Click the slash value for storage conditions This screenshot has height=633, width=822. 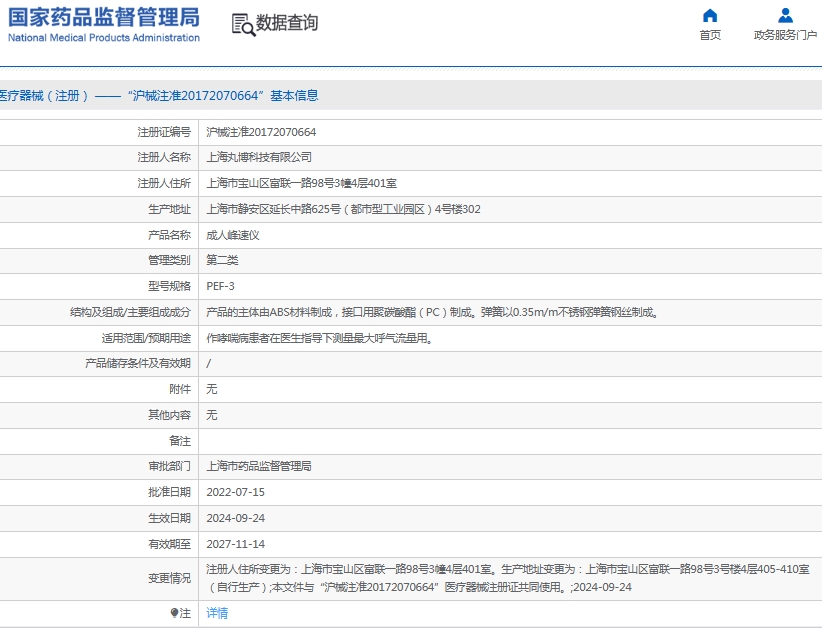click(x=209, y=363)
